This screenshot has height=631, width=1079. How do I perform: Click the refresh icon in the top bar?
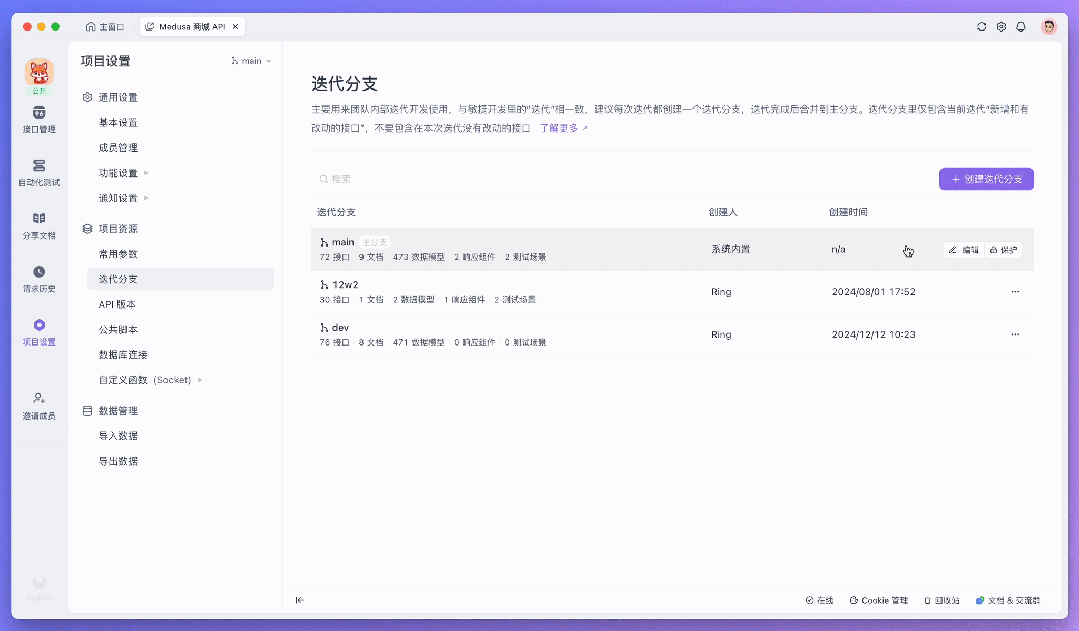[981, 27]
